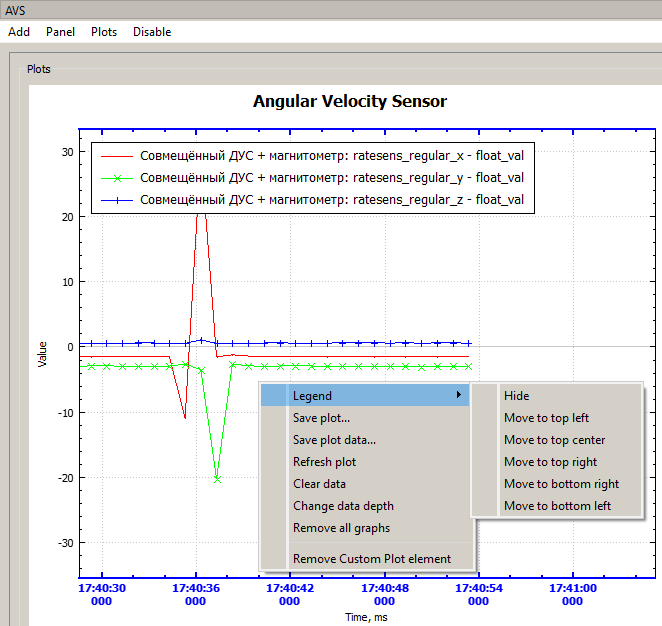Open the Add menu

pos(19,32)
